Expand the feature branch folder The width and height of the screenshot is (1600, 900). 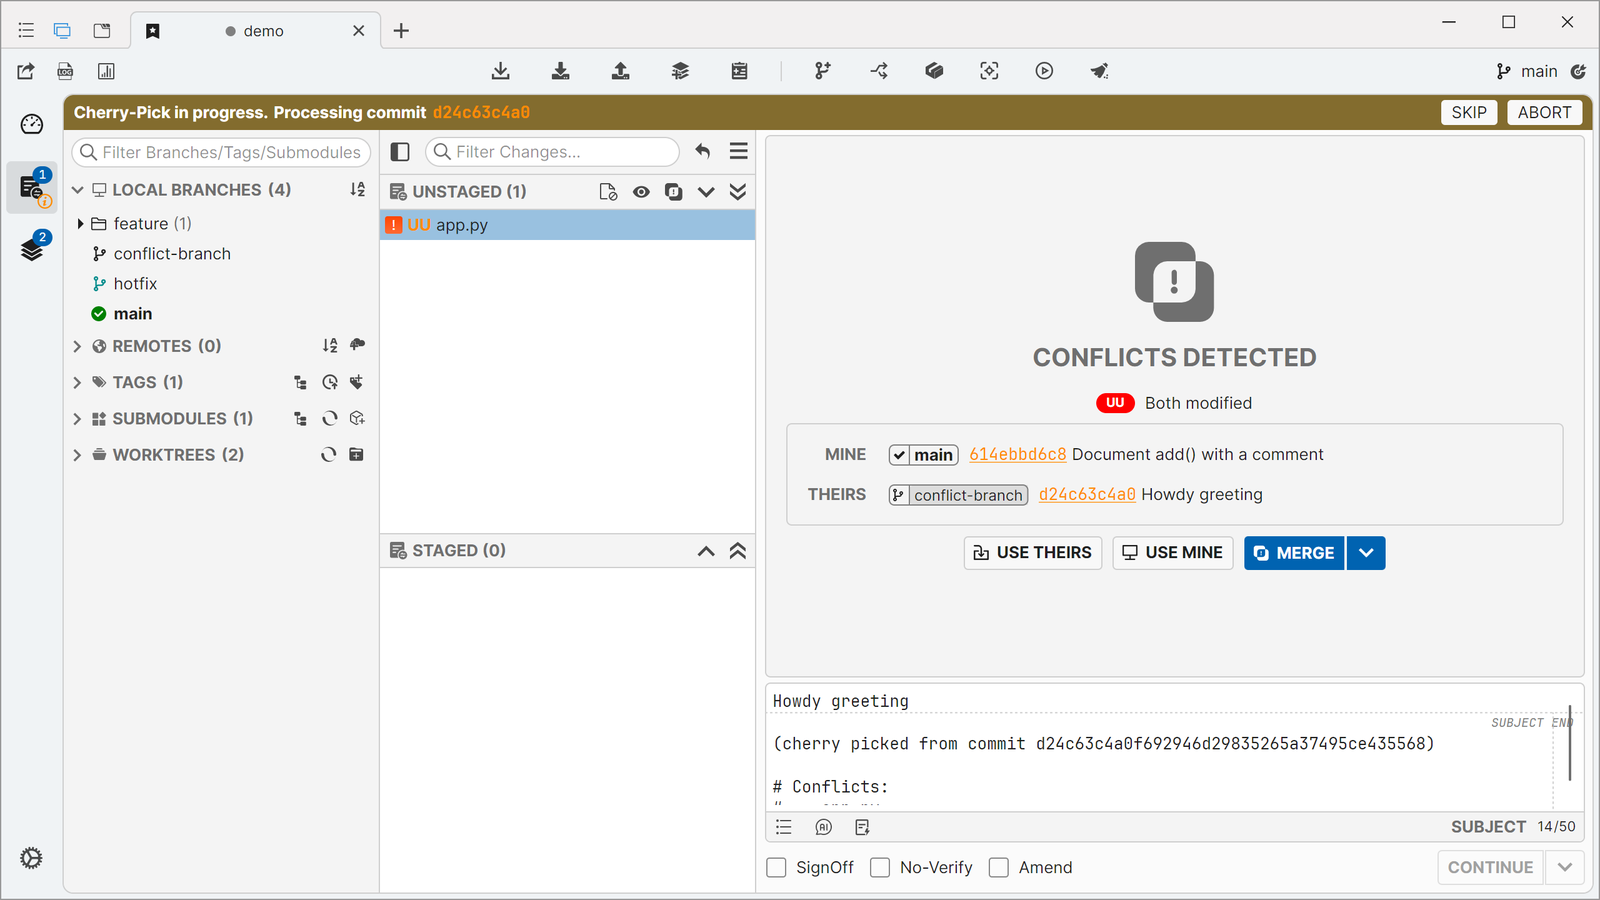(x=81, y=224)
